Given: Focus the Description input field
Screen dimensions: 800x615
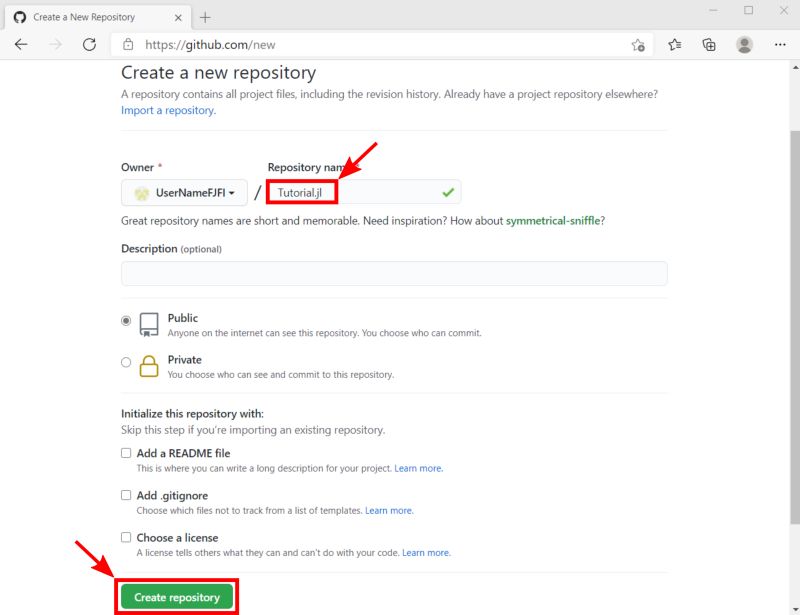Looking at the screenshot, I should click(x=394, y=274).
